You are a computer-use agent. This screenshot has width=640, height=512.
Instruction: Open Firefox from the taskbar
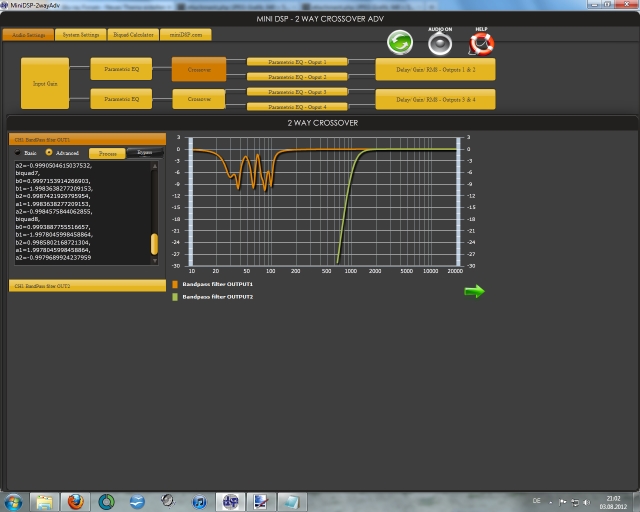75,502
